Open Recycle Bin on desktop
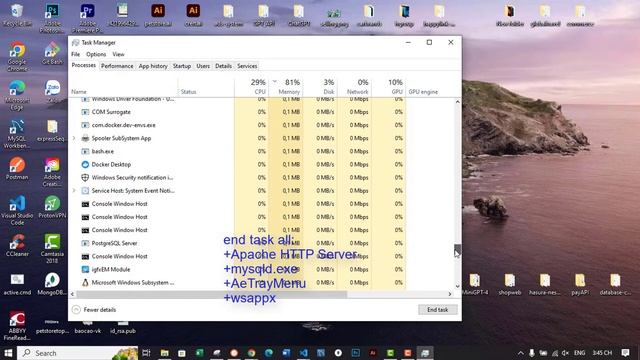The height and width of the screenshot is (360, 640). [17, 15]
